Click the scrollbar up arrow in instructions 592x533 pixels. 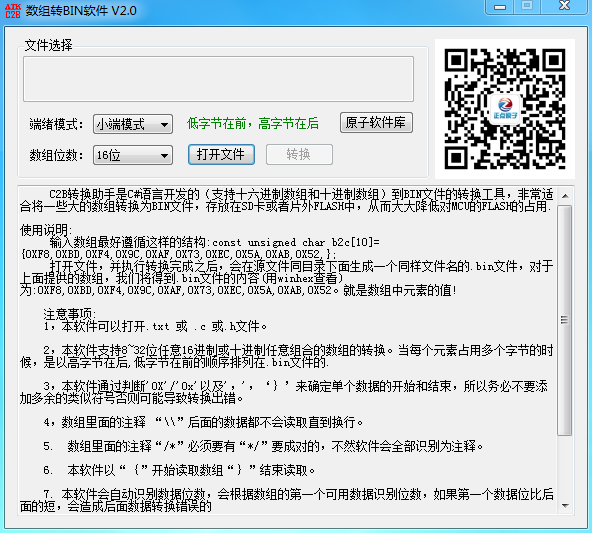pyautogui.click(x=565, y=196)
